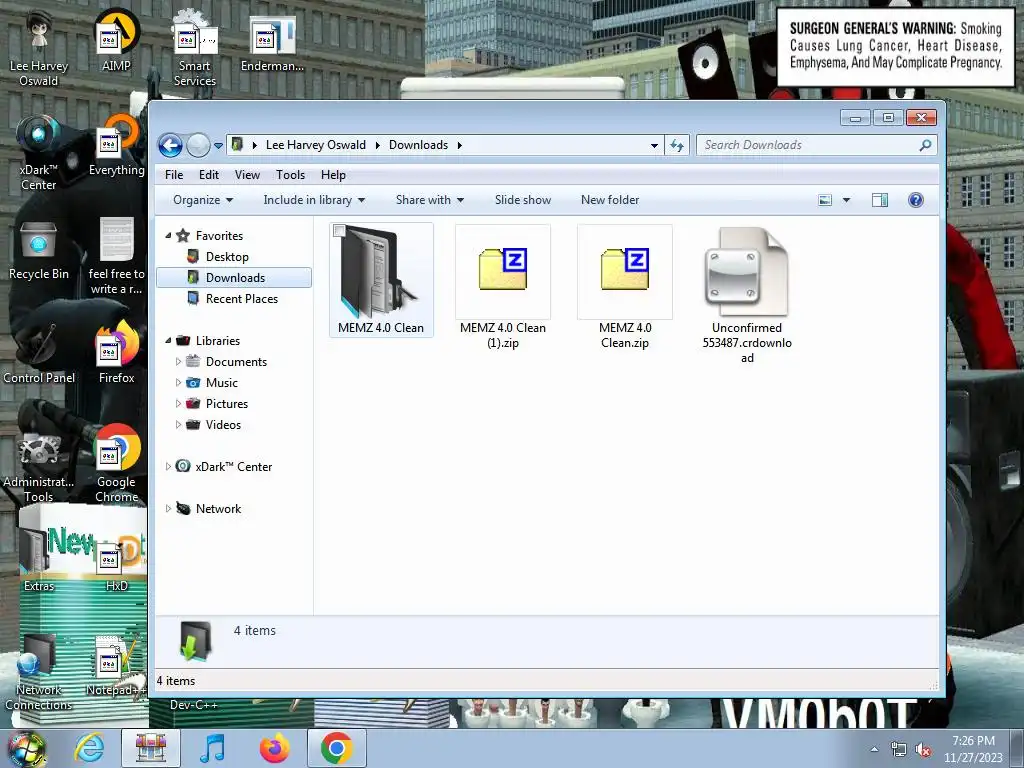The width and height of the screenshot is (1024, 768).
Task: Select the MEMZ 4.0 Clean folder
Action: 381,280
